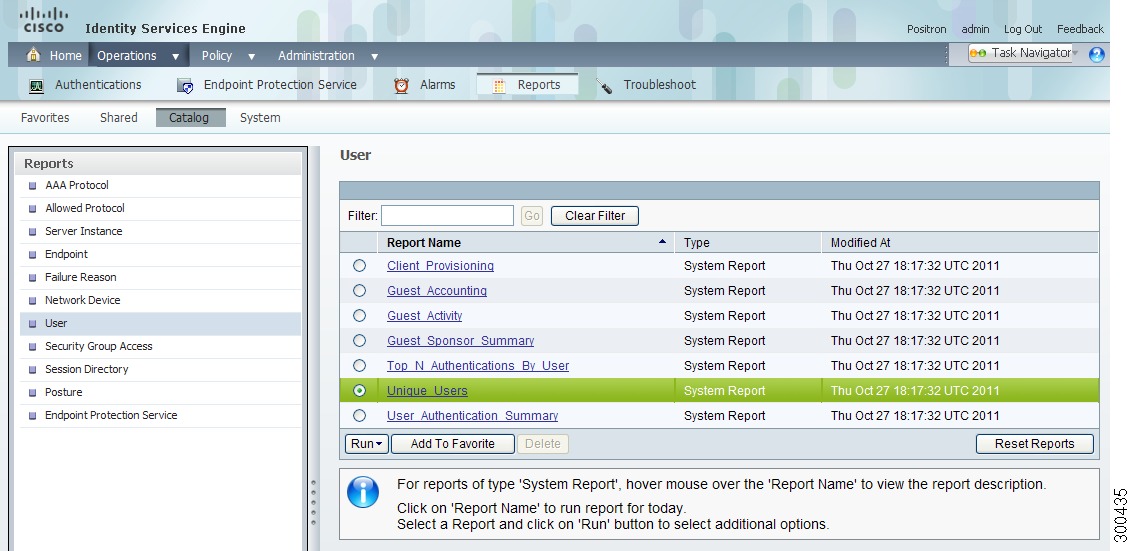Click the Delete button
Image resolution: width=1132 pixels, height=551 pixels.
[543, 443]
